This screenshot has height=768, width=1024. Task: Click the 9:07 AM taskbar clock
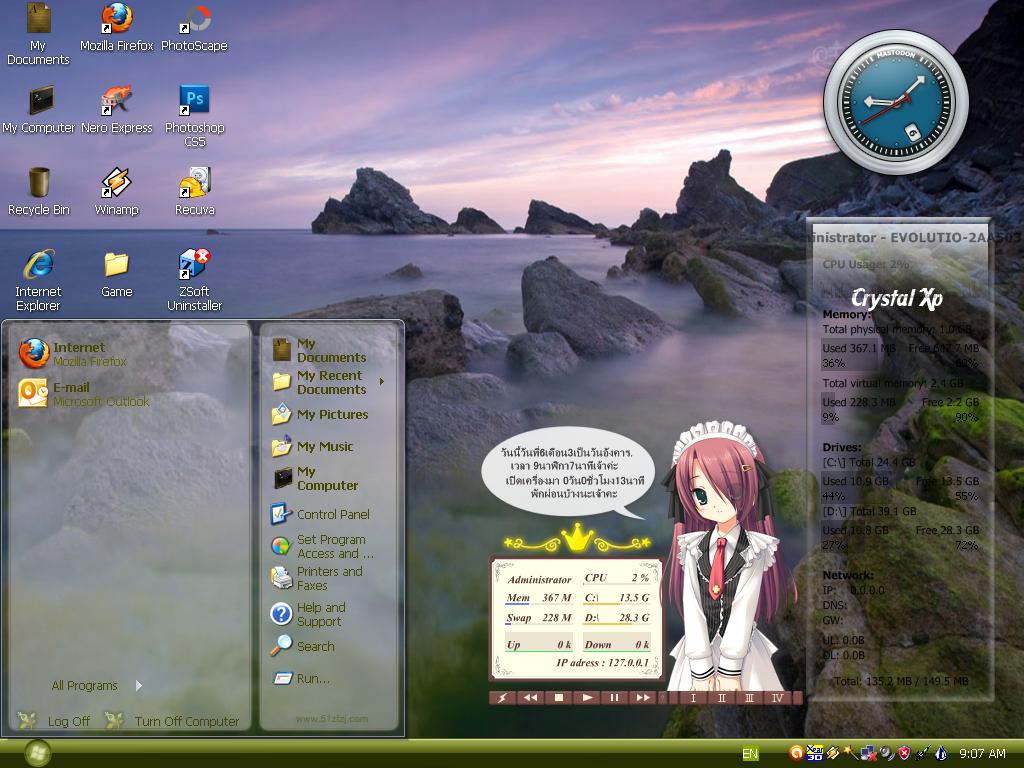[982, 754]
